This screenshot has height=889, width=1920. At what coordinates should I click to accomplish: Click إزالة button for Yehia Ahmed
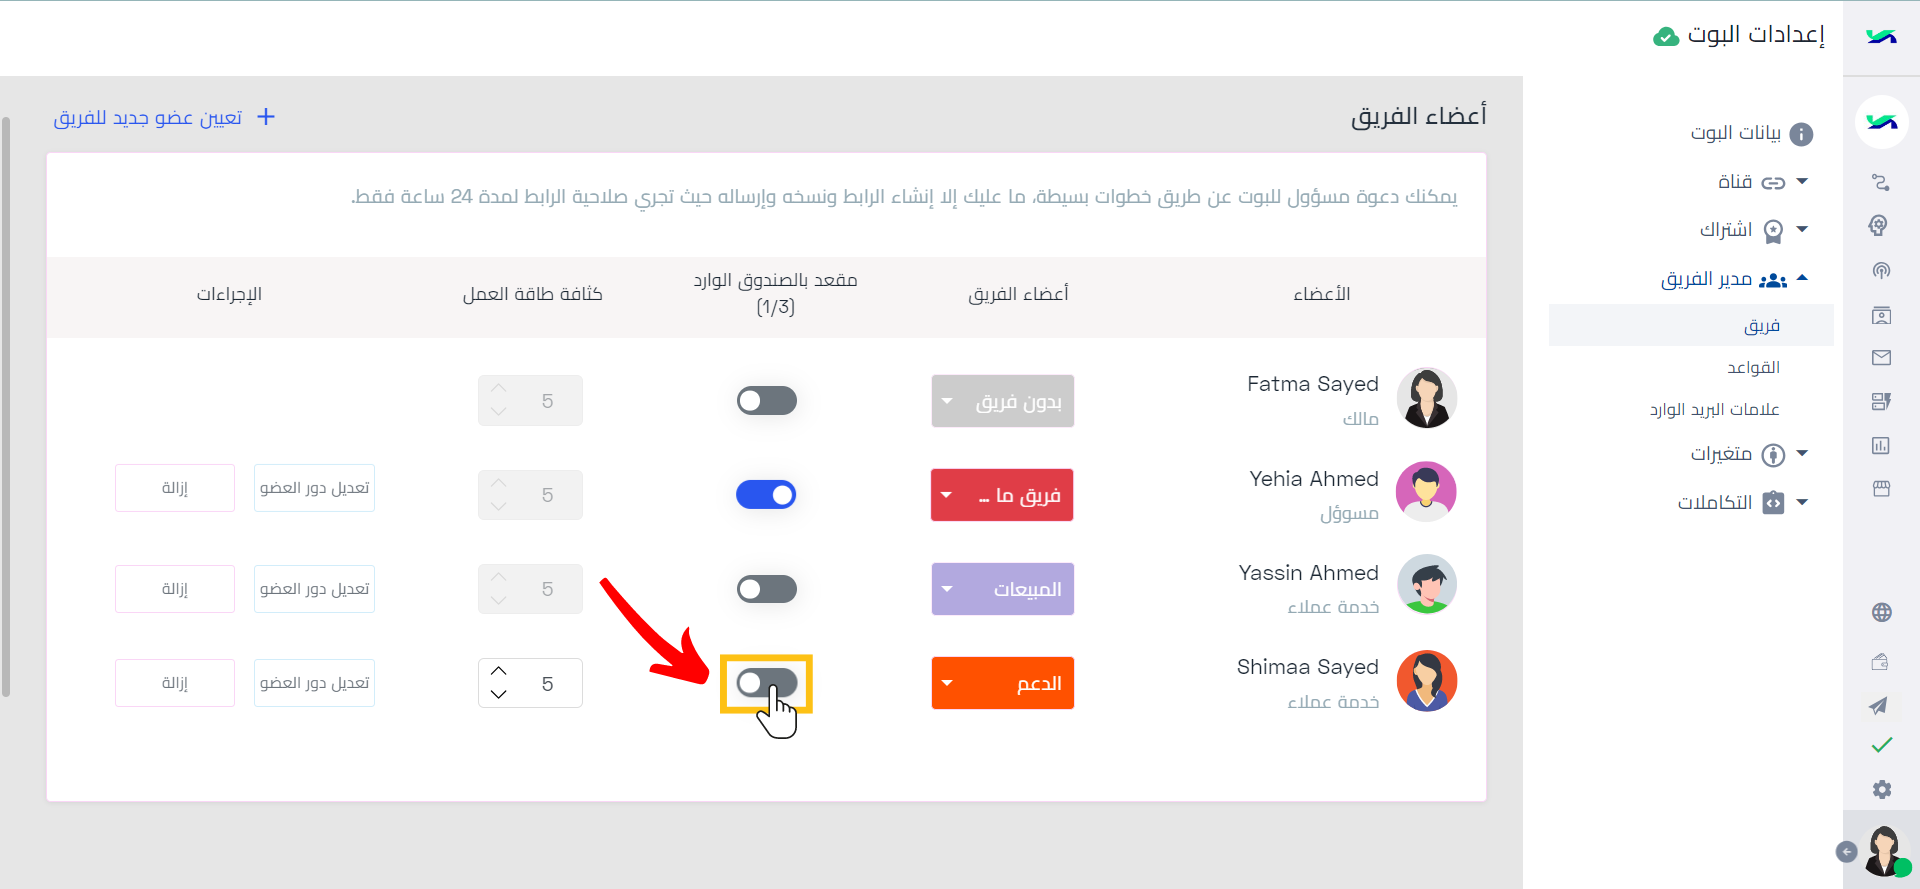(175, 488)
